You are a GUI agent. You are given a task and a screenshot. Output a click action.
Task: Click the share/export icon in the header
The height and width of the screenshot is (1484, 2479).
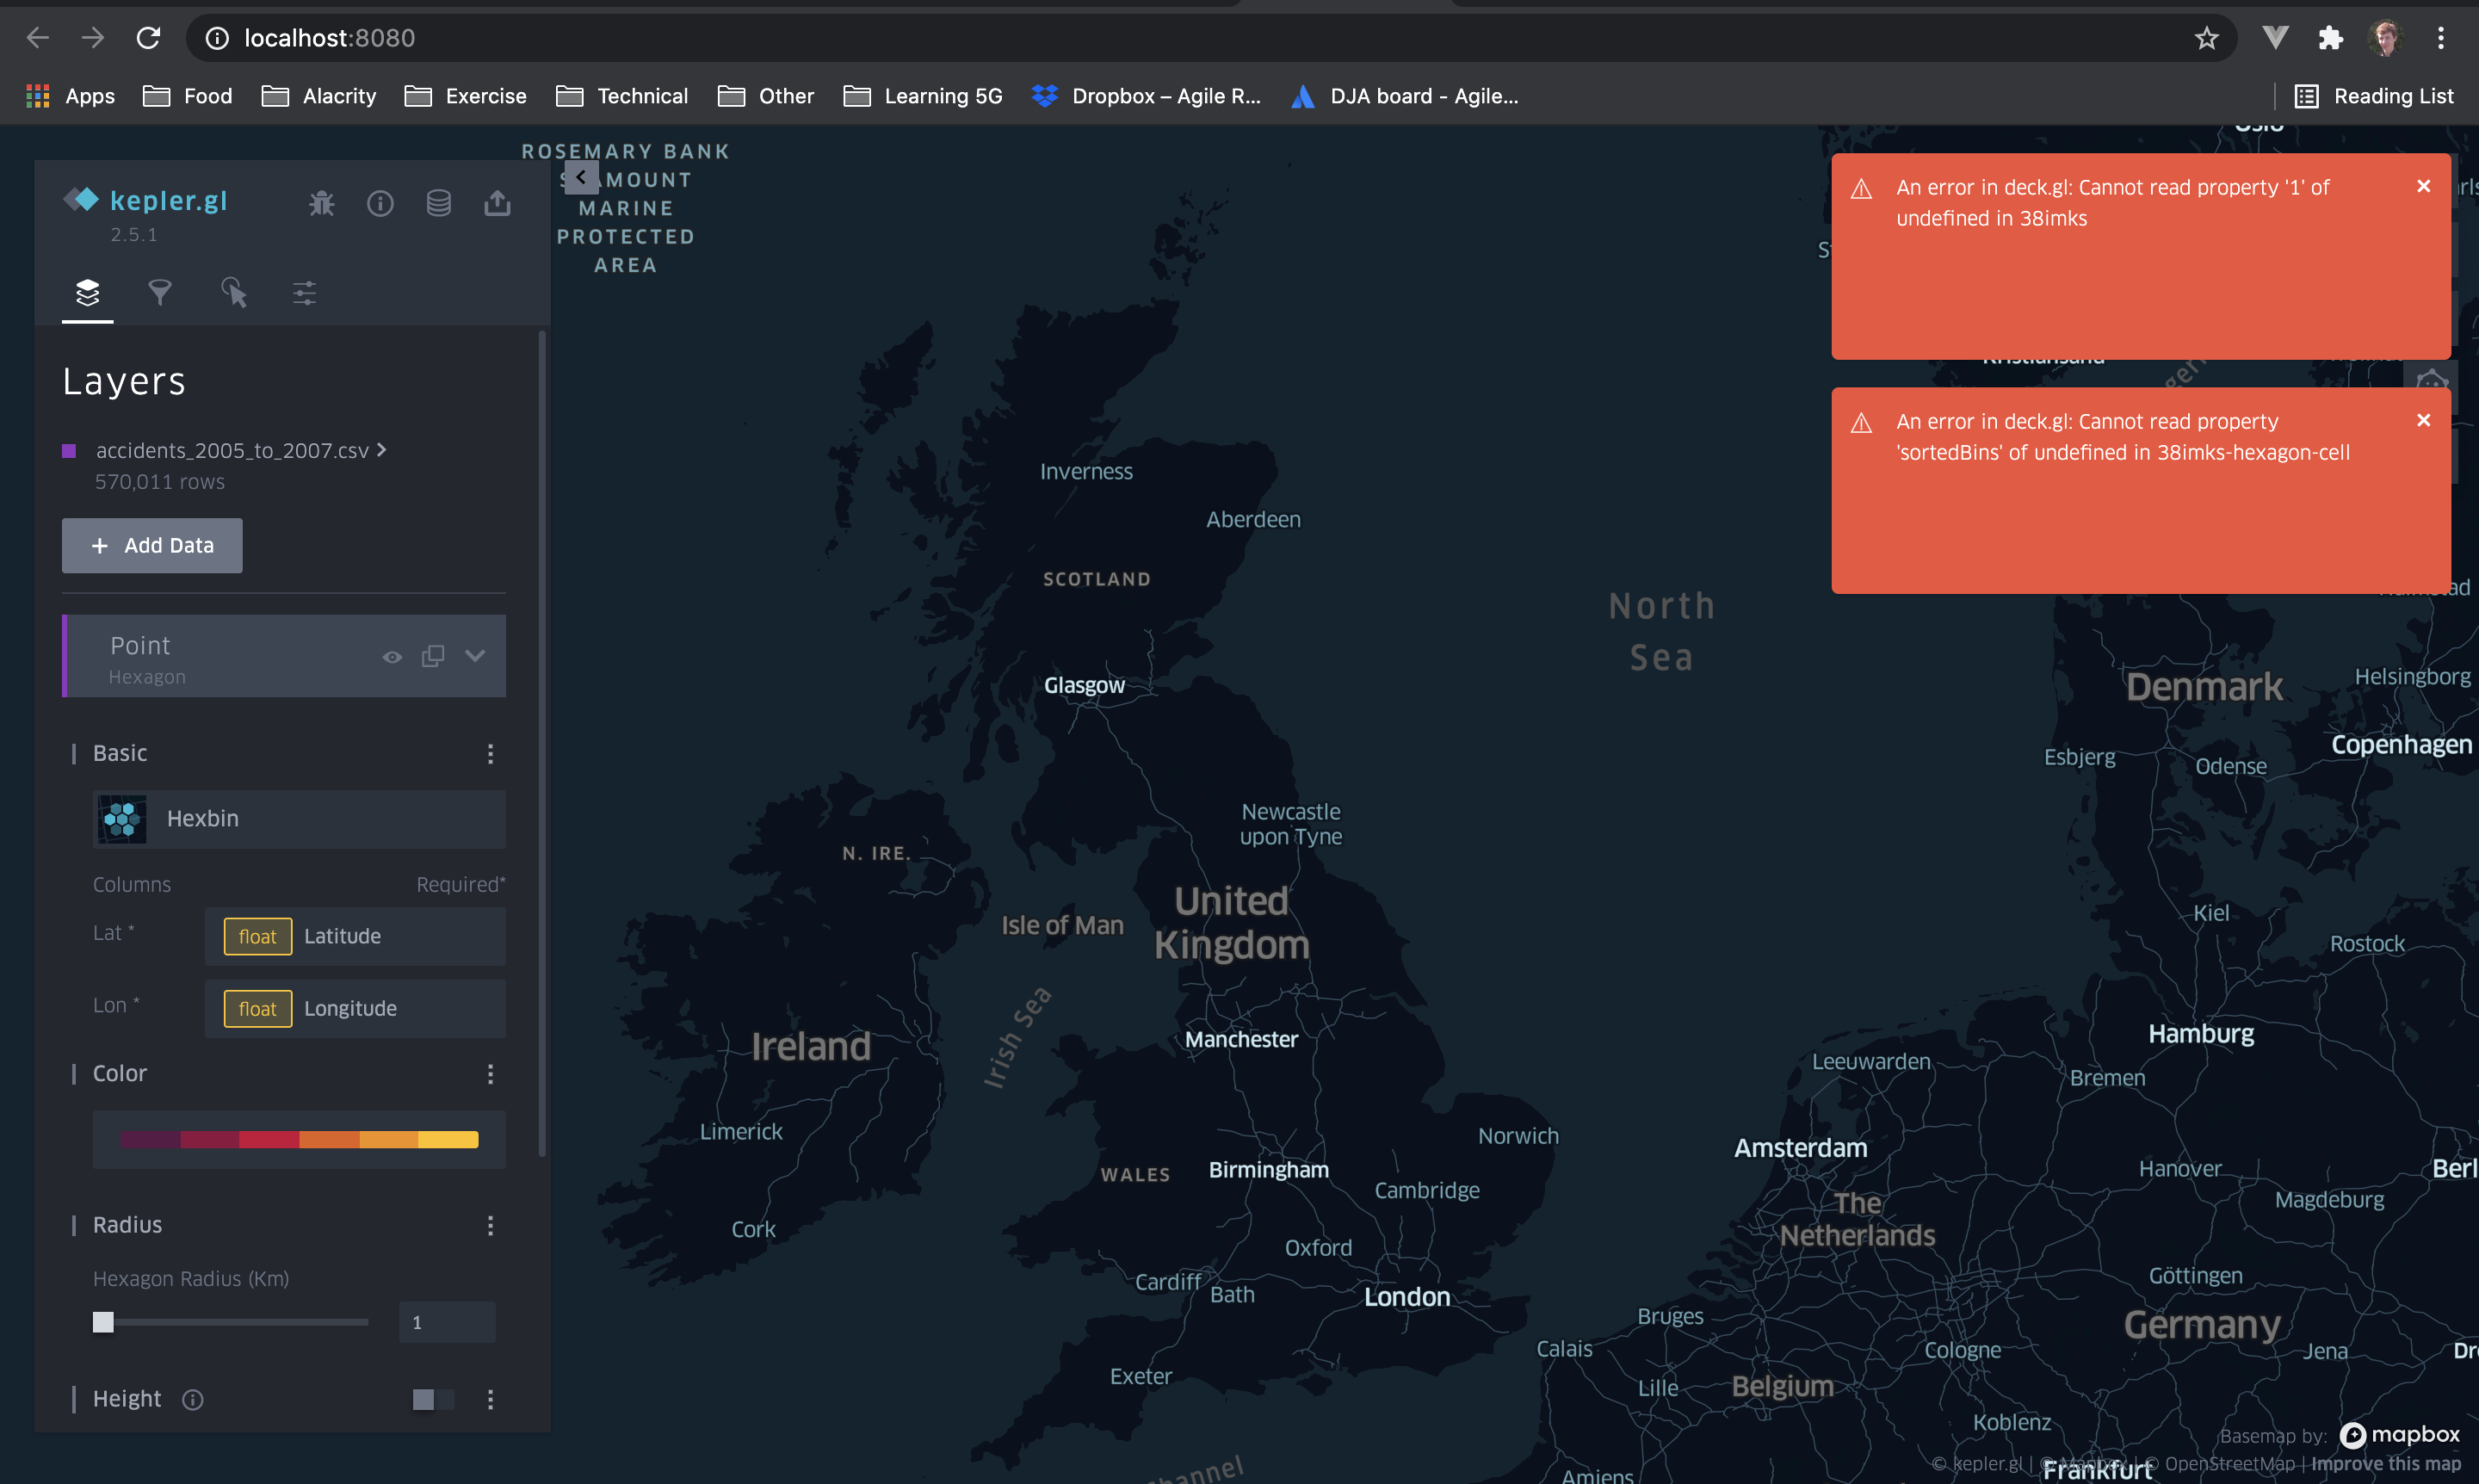coord(497,202)
